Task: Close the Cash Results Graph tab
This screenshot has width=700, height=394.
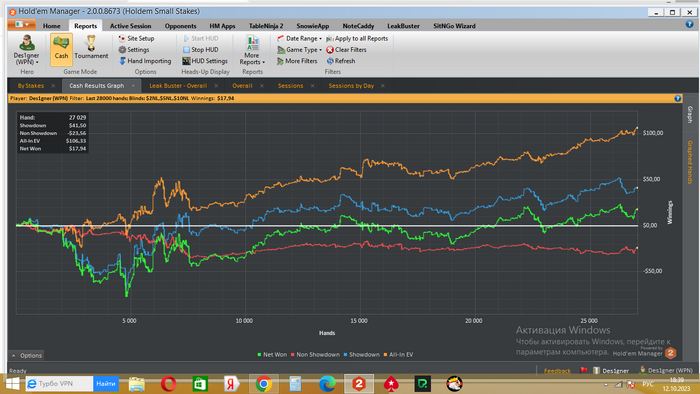Action: click(x=133, y=86)
